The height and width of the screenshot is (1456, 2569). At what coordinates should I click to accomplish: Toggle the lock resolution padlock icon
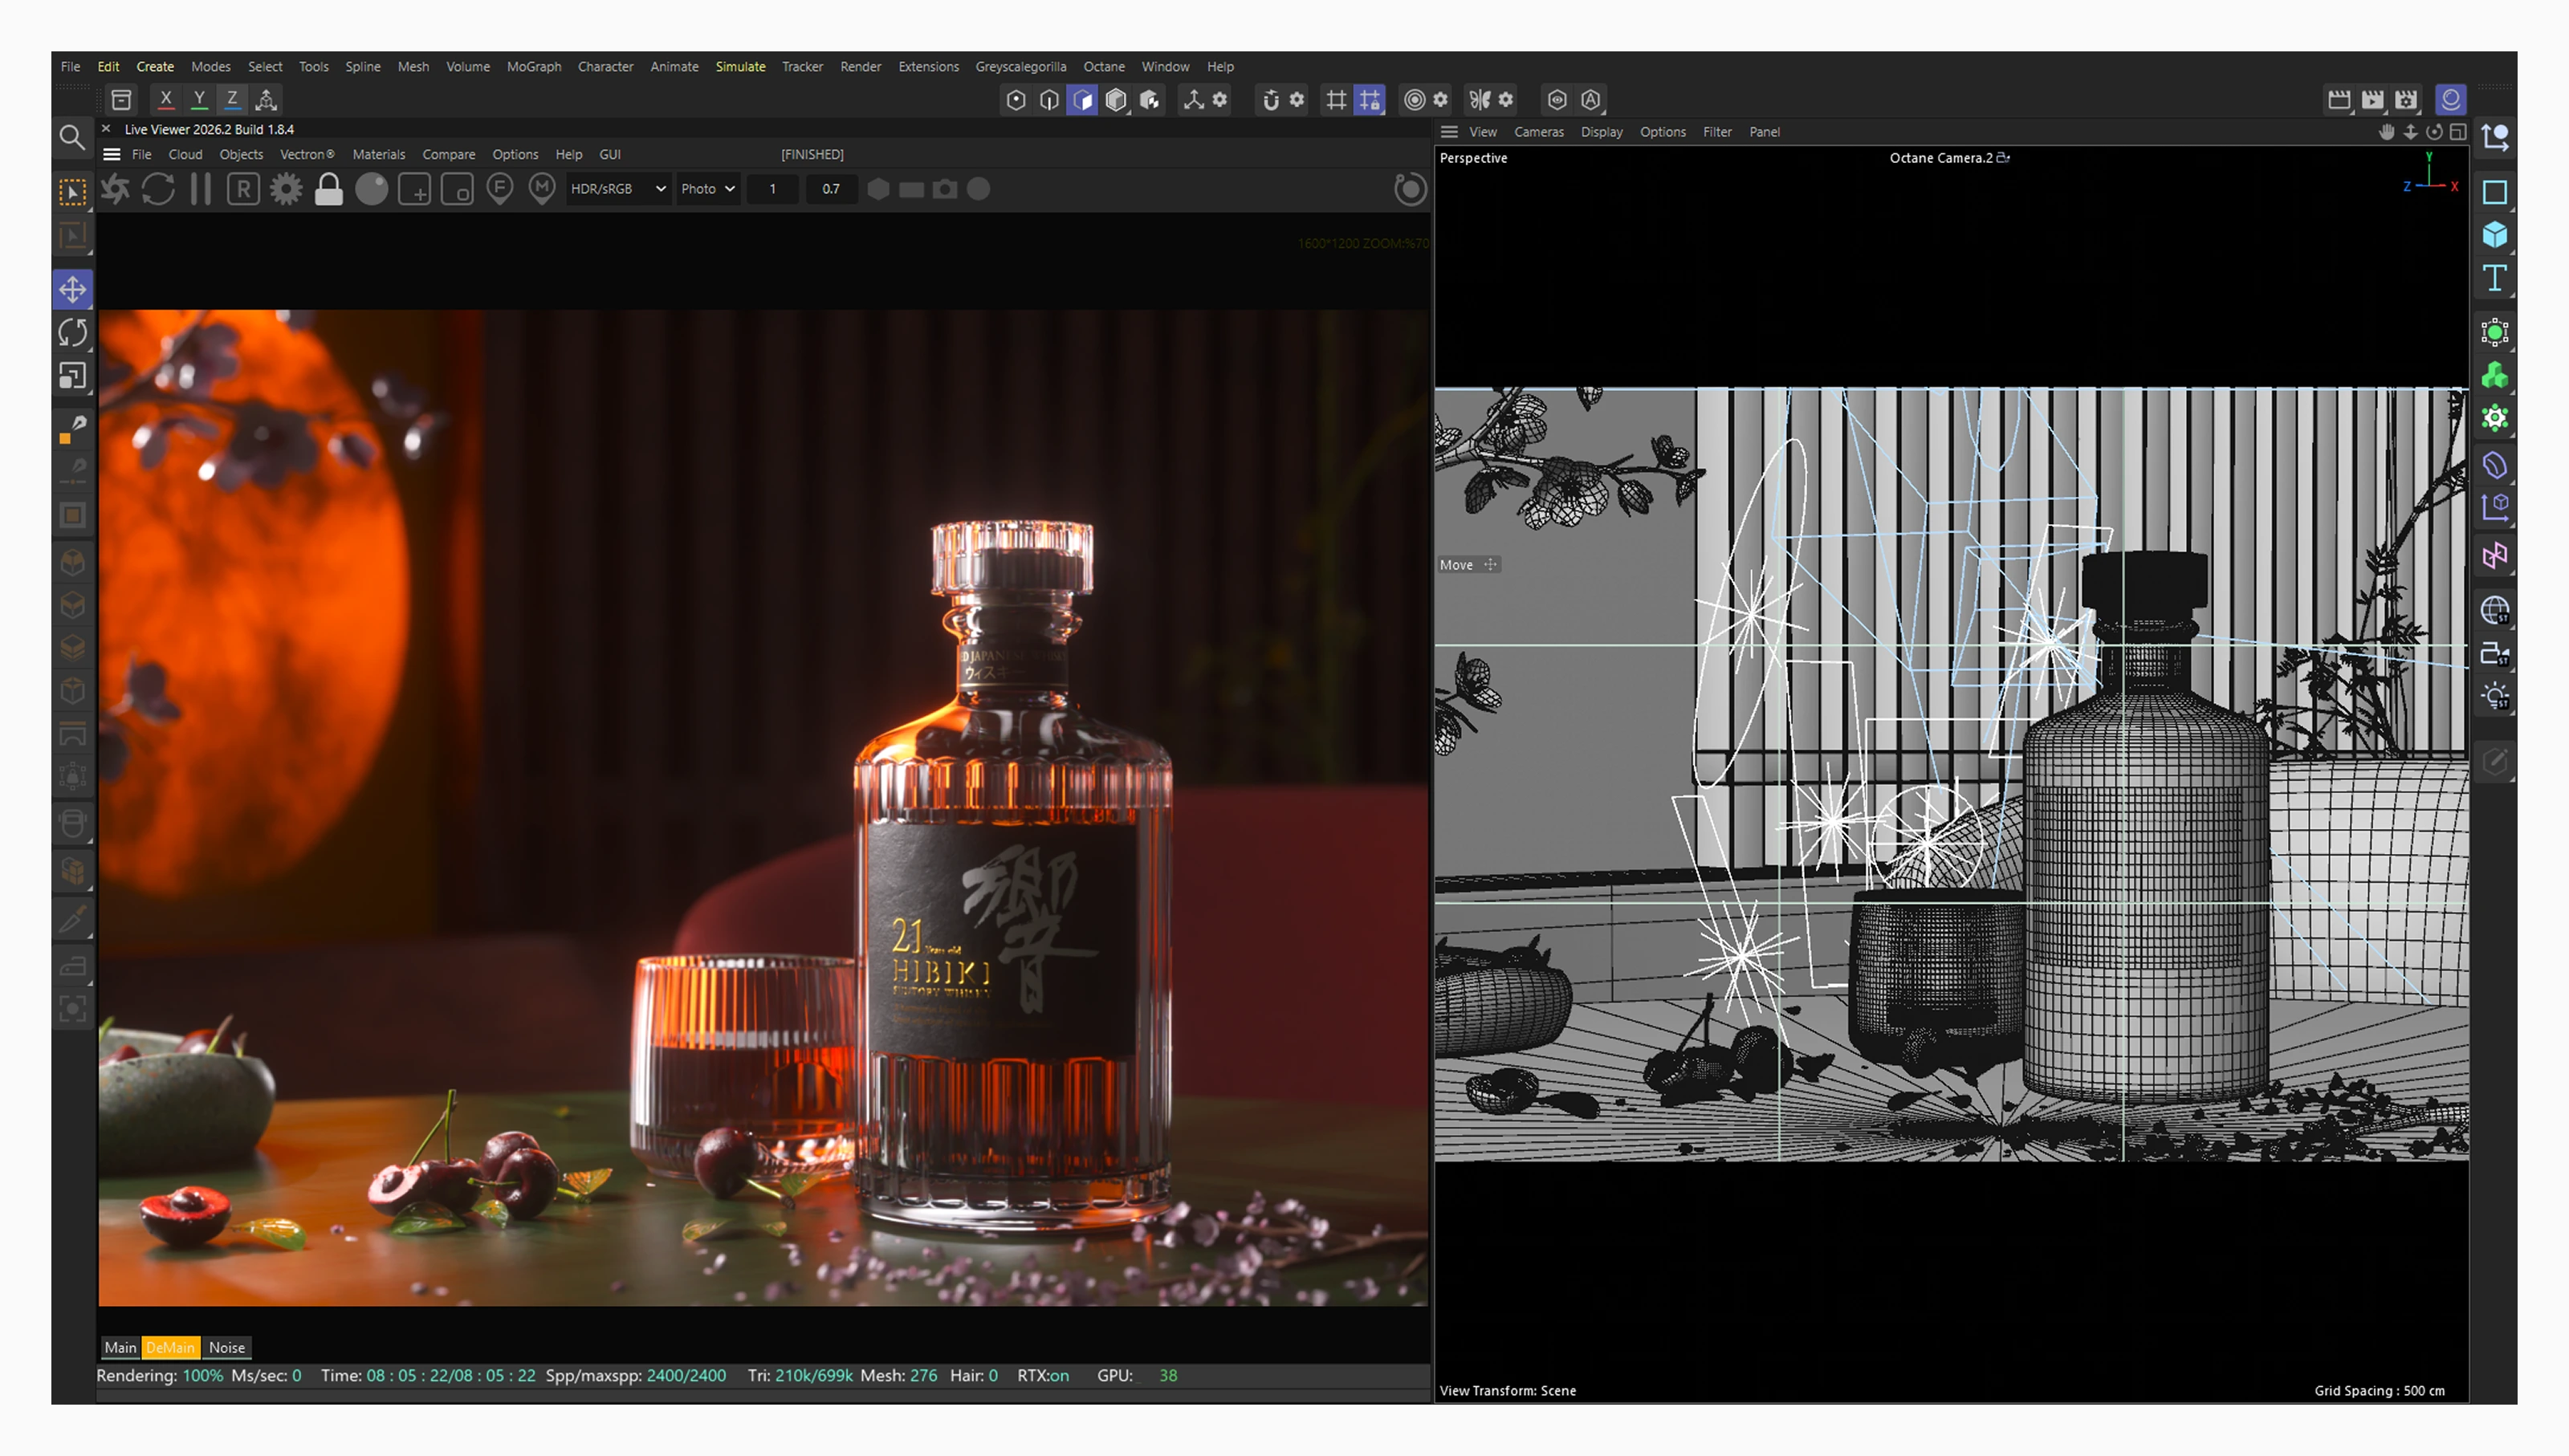pos(329,189)
